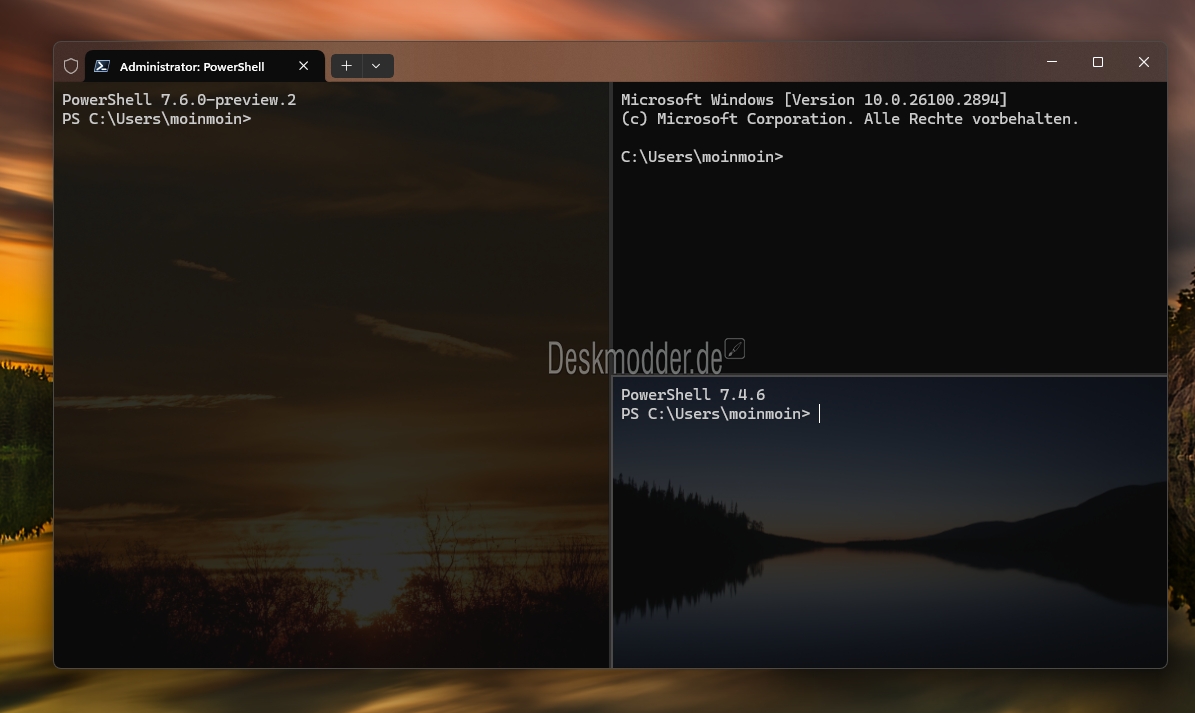Image resolution: width=1195 pixels, height=713 pixels.
Task: Close the Administrator: PowerShell tab
Action: (303, 66)
